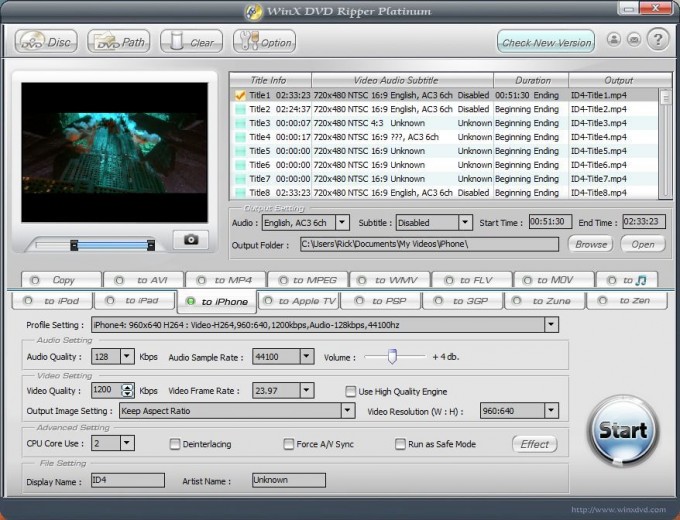Enable the Deinterlacing option
Viewport: 680px width, 520px height.
pos(175,444)
